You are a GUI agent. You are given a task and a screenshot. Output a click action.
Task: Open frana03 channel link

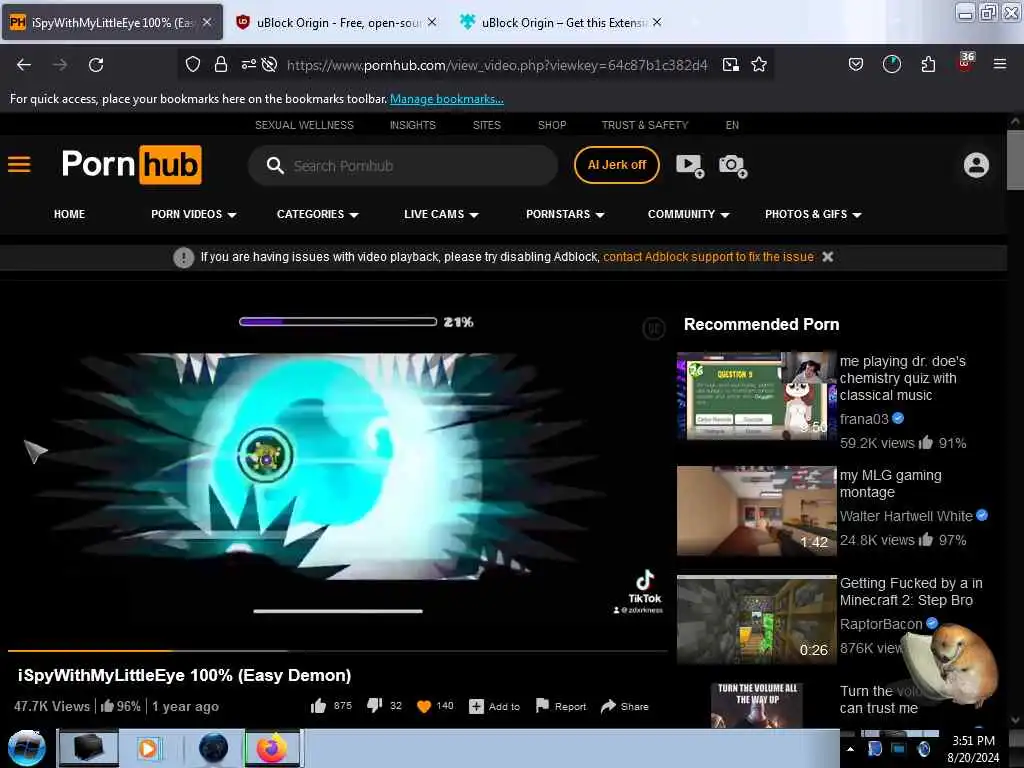coord(863,419)
